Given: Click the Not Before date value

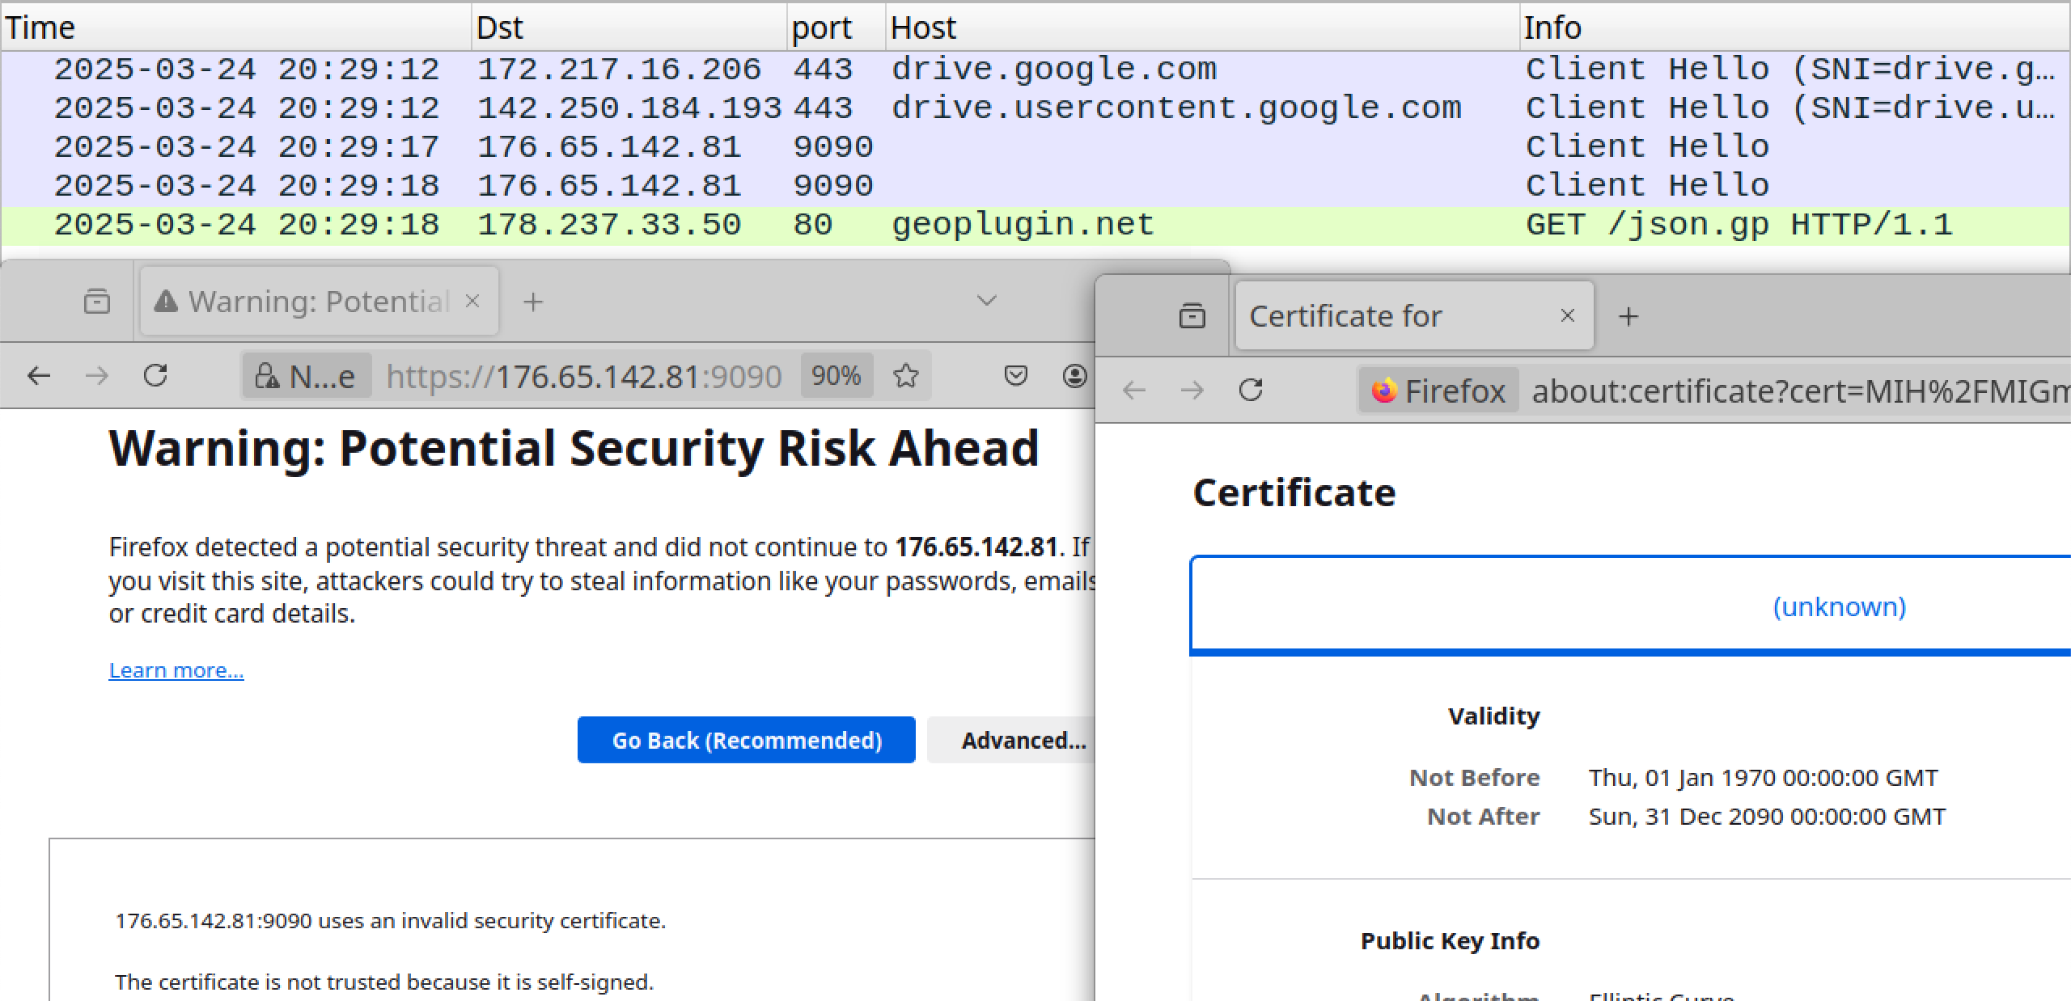Looking at the screenshot, I should point(1763,777).
